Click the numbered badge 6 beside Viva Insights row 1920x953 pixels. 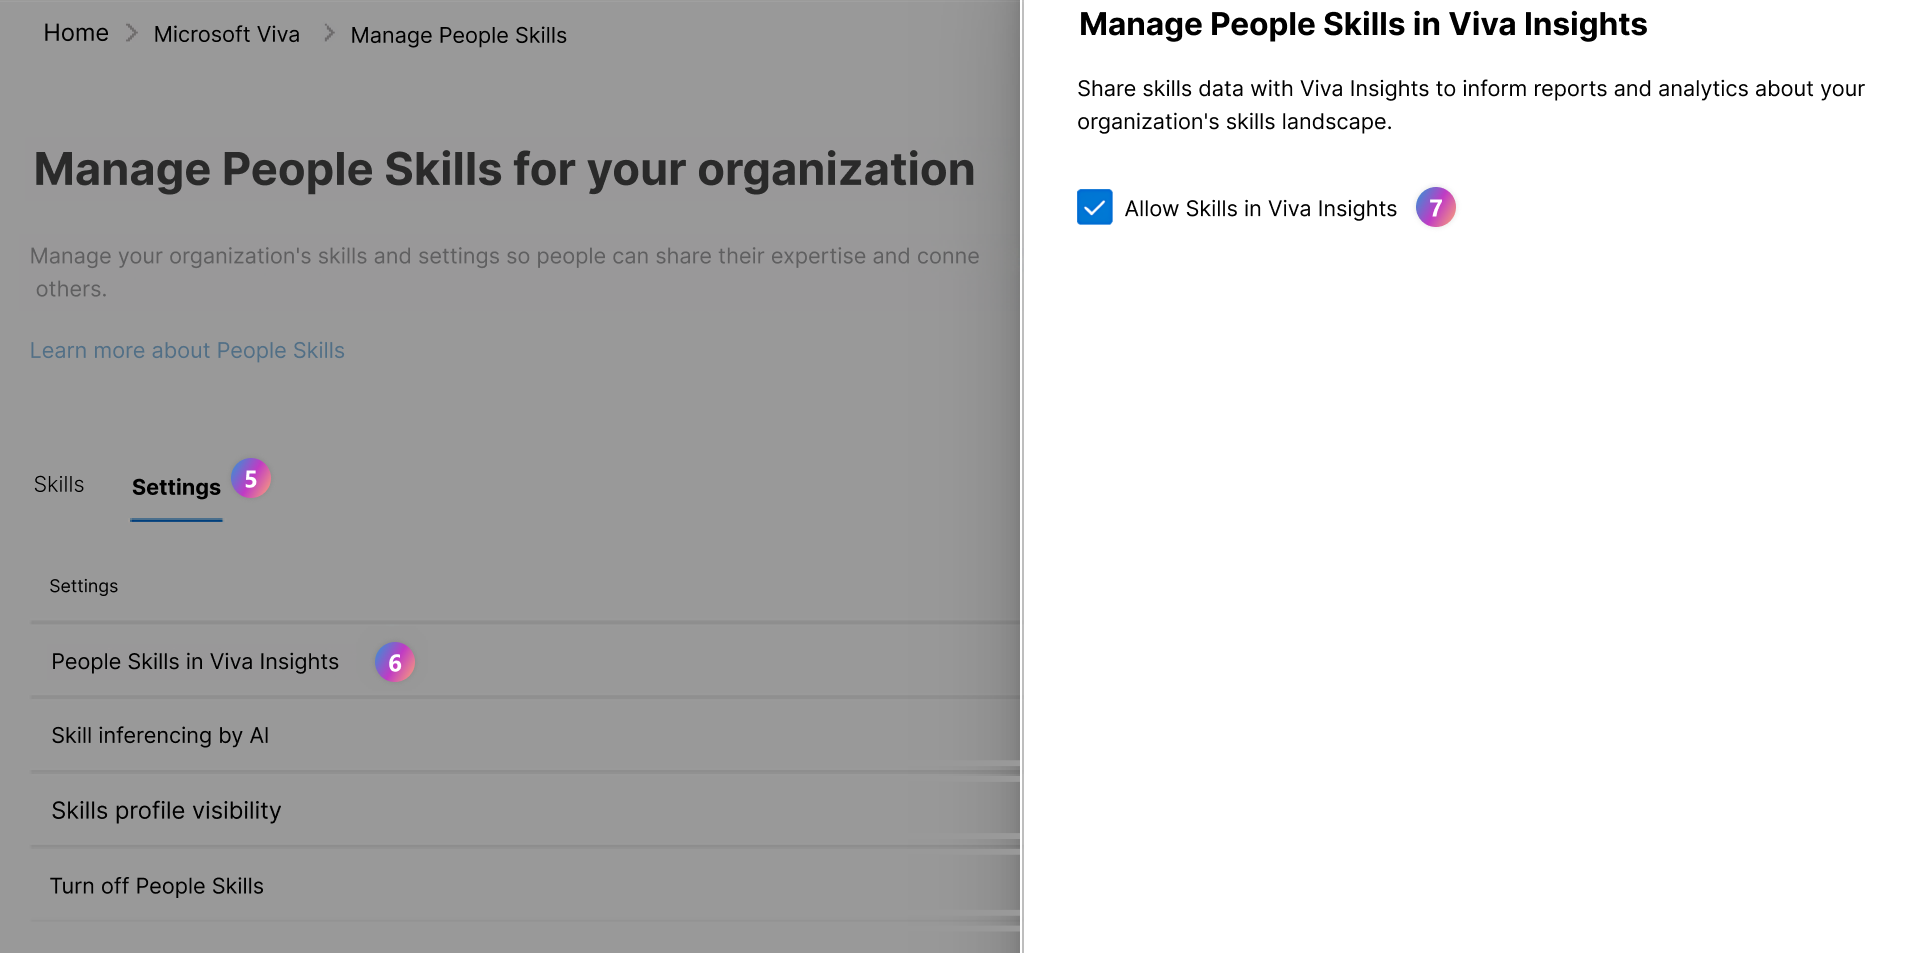pyautogui.click(x=395, y=661)
